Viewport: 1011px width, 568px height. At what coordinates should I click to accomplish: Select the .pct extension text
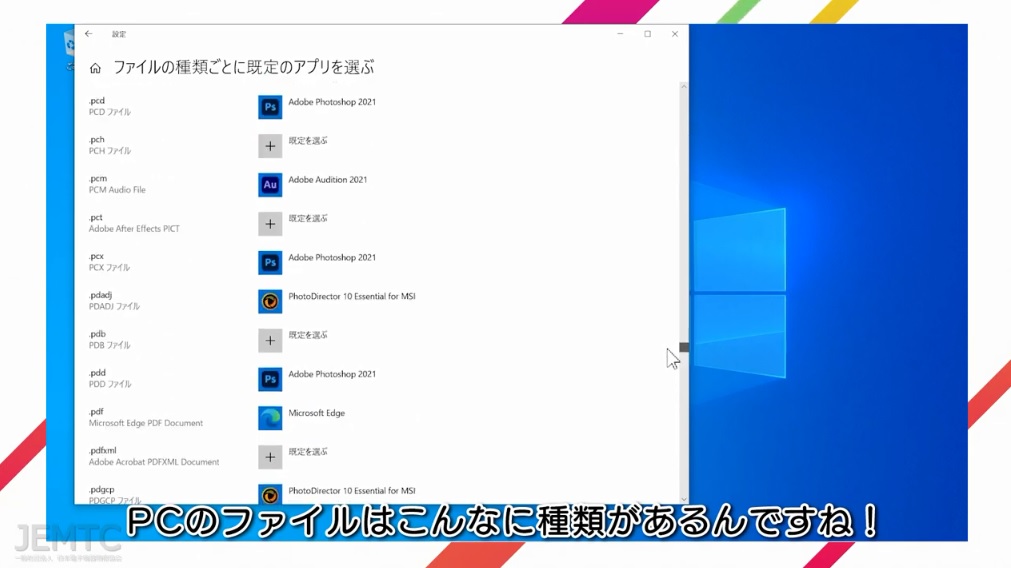[96, 217]
